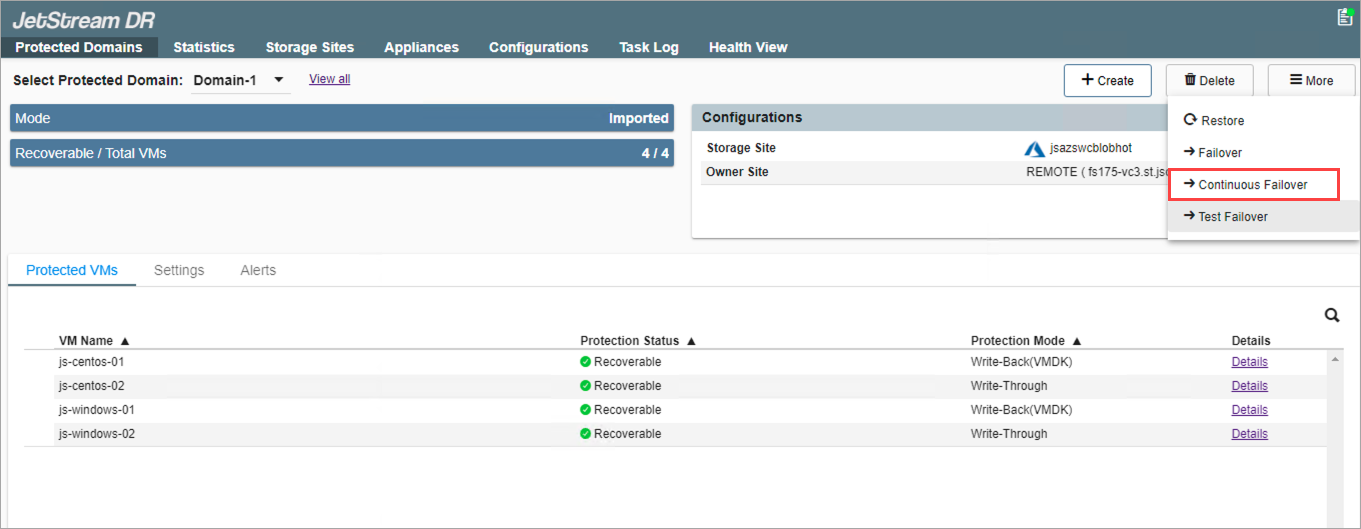This screenshot has width=1361, height=529.
Task: Open the View all link
Action: pyautogui.click(x=329, y=79)
